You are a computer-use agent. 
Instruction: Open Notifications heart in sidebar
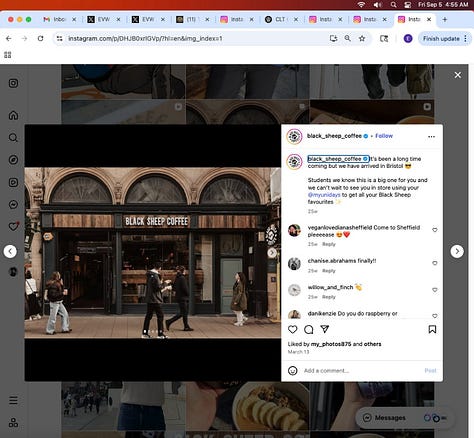(13, 227)
